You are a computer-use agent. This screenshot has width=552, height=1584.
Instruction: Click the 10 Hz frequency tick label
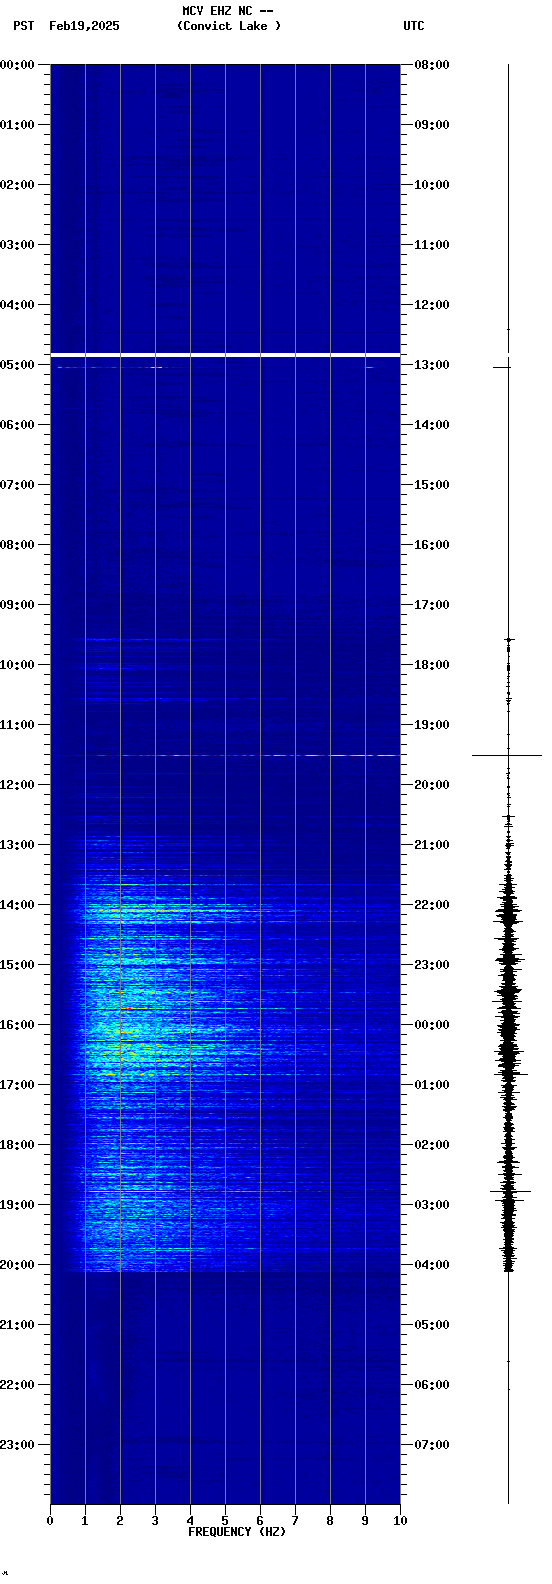tap(400, 1521)
